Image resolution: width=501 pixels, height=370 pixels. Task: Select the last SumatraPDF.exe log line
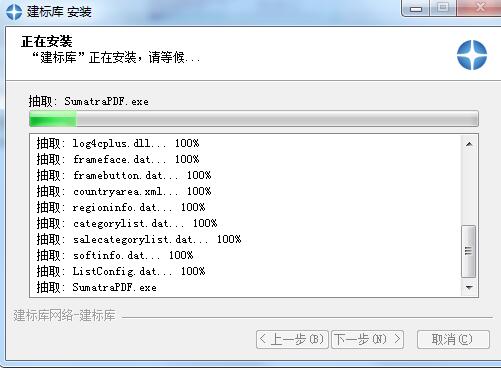(x=97, y=287)
